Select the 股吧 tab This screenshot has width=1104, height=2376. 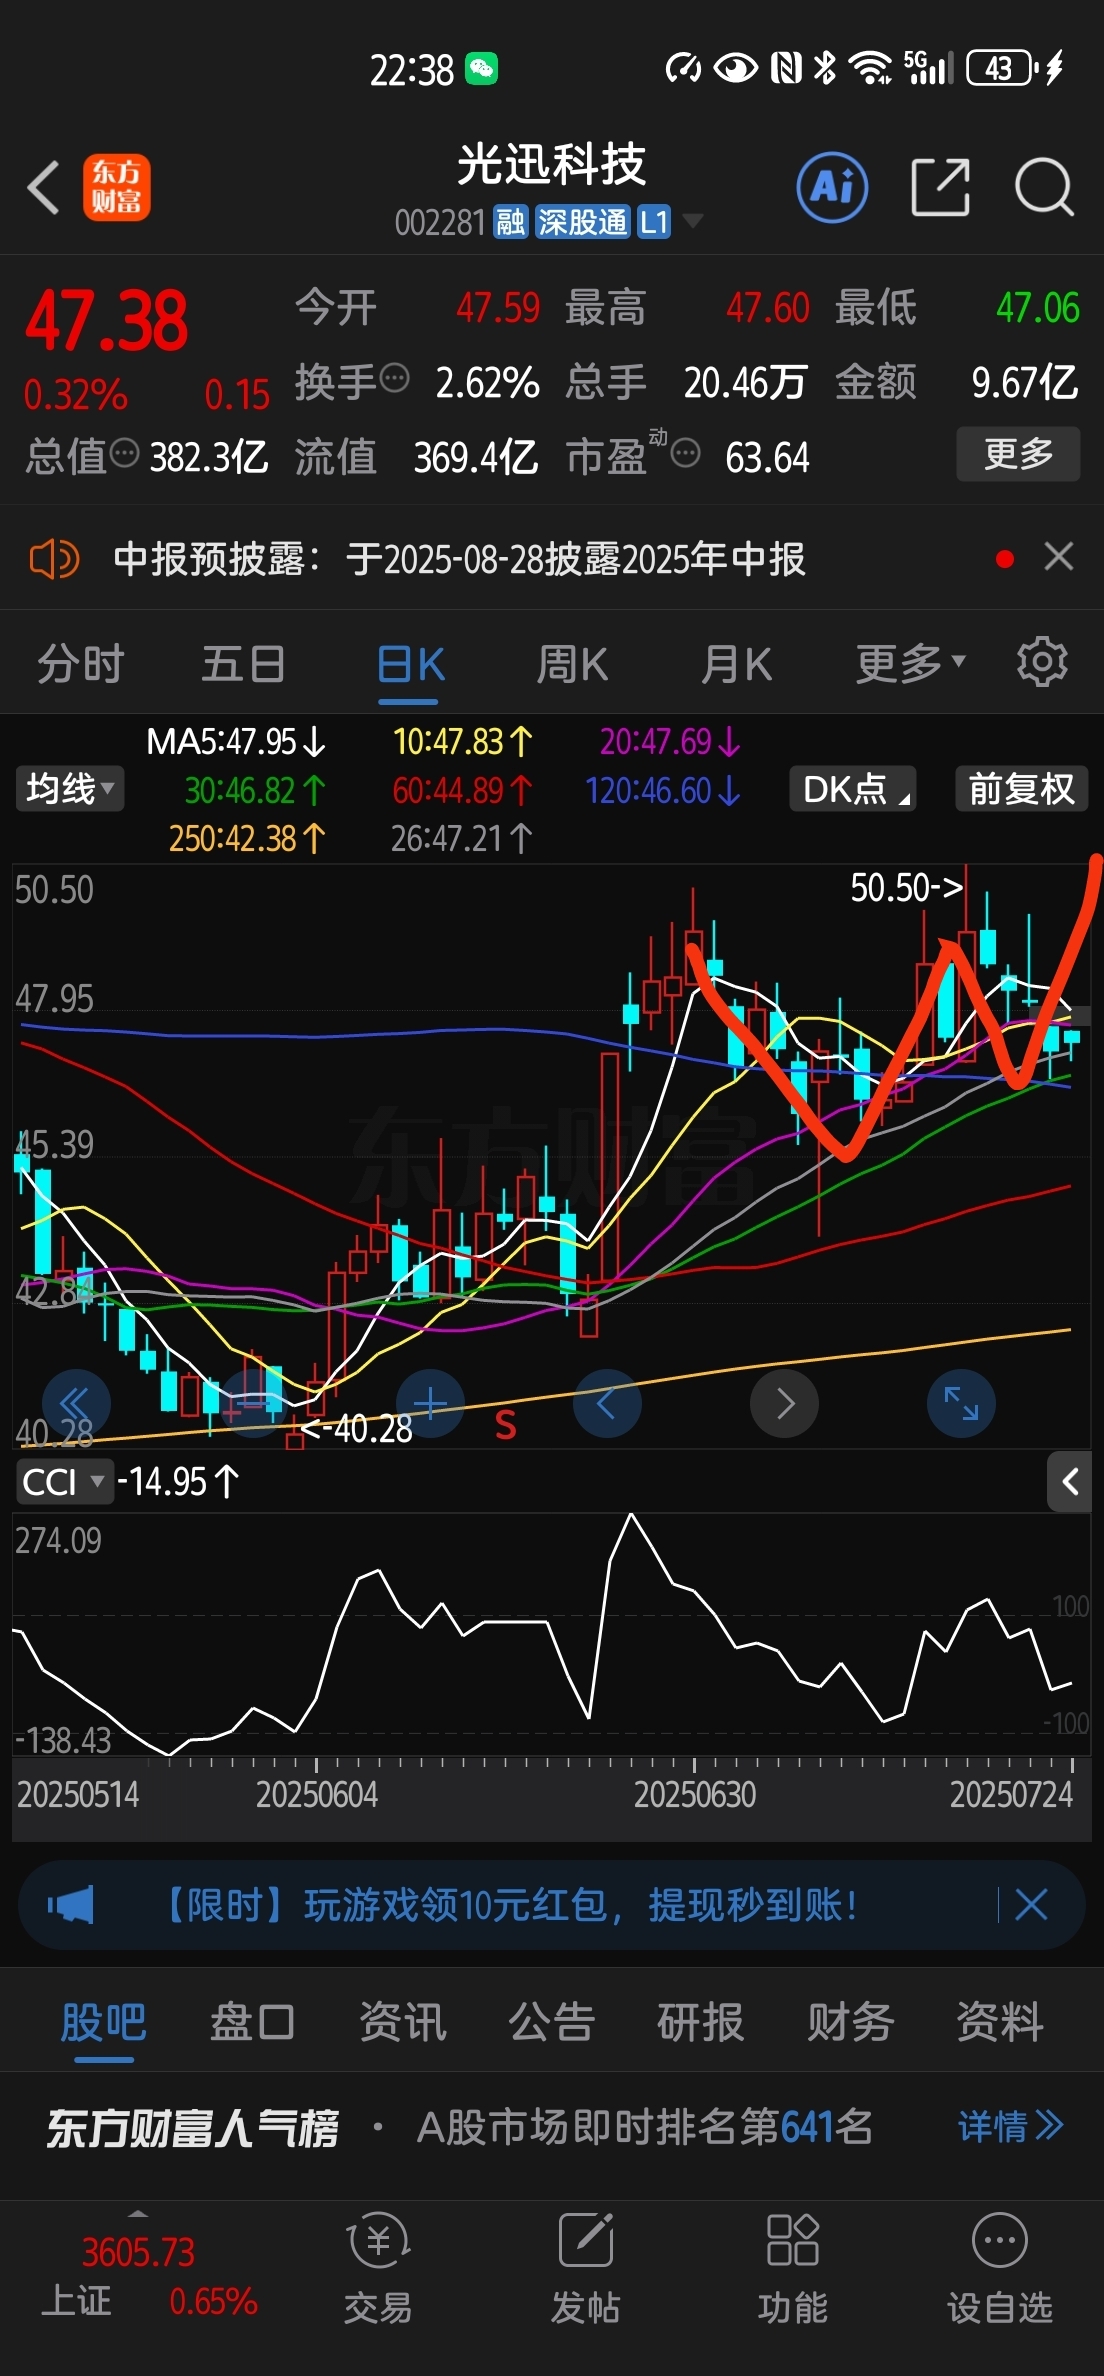pos(103,2022)
